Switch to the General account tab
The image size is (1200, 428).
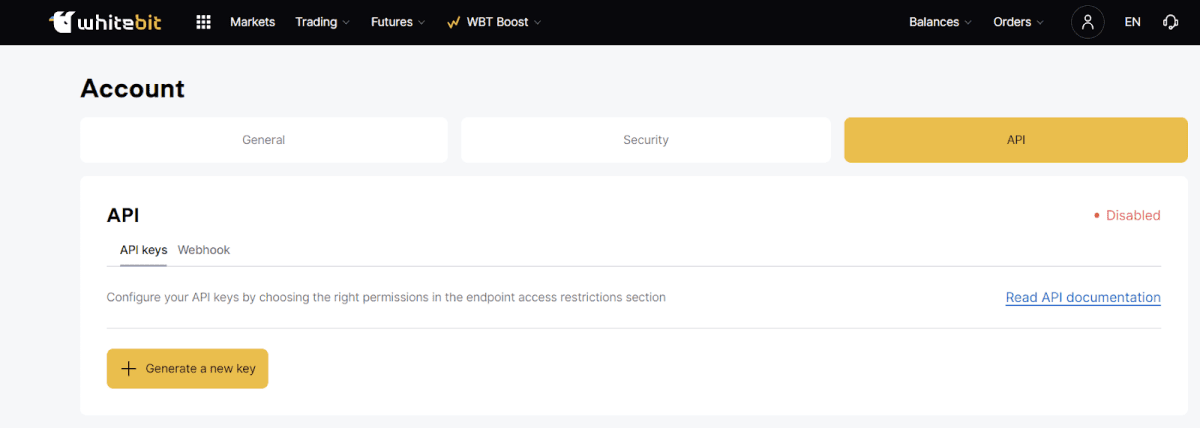(264, 140)
